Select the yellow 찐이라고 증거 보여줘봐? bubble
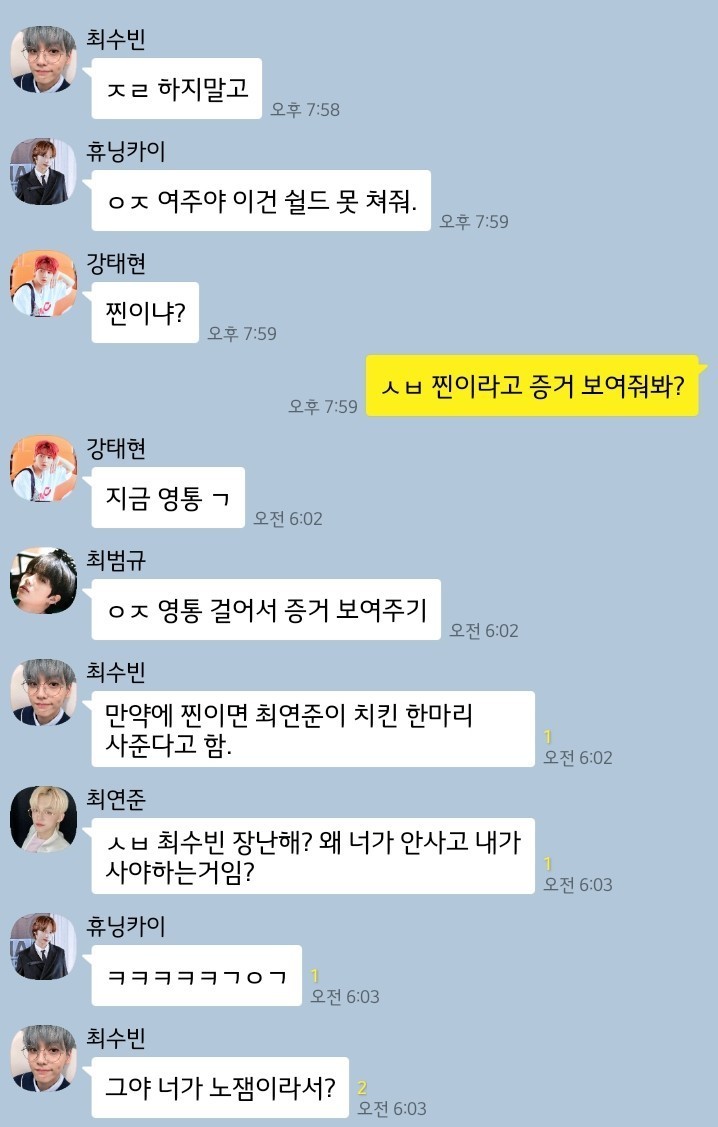The height and width of the screenshot is (1127, 718). pyautogui.click(x=533, y=385)
